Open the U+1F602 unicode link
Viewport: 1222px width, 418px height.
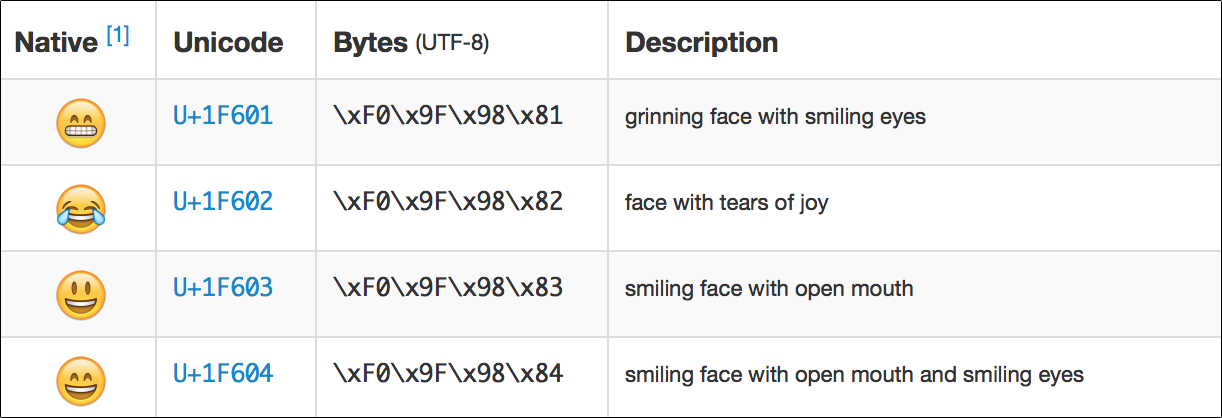click(223, 202)
